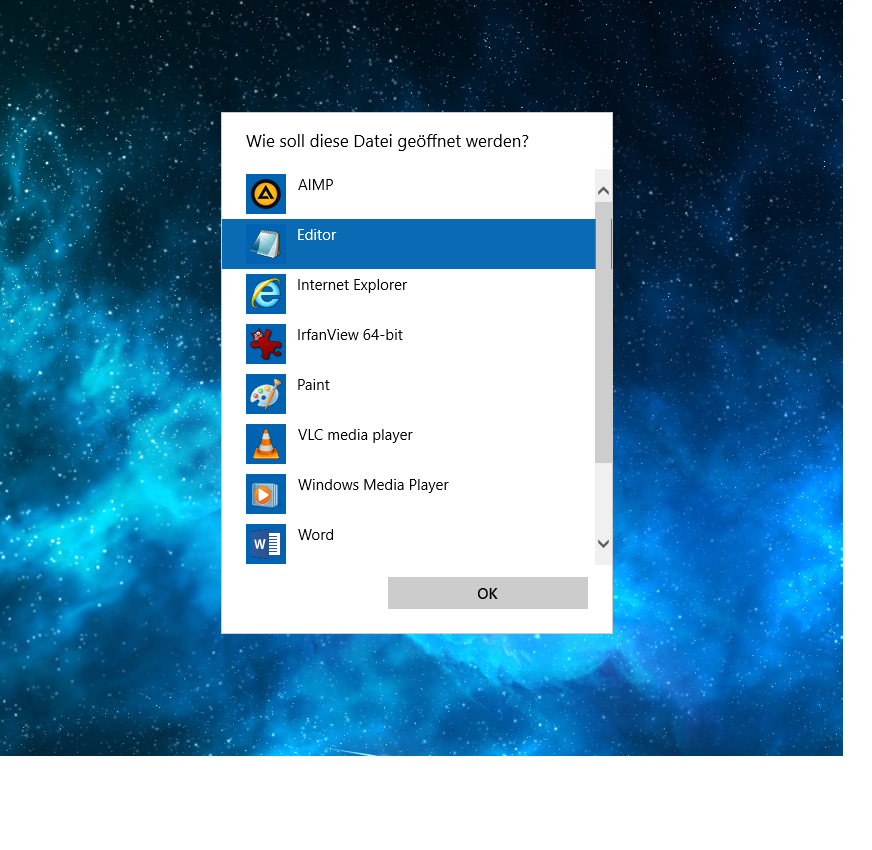Image resolution: width=872 pixels, height=850 pixels.
Task: Click the "Paint" label text
Action: (313, 385)
